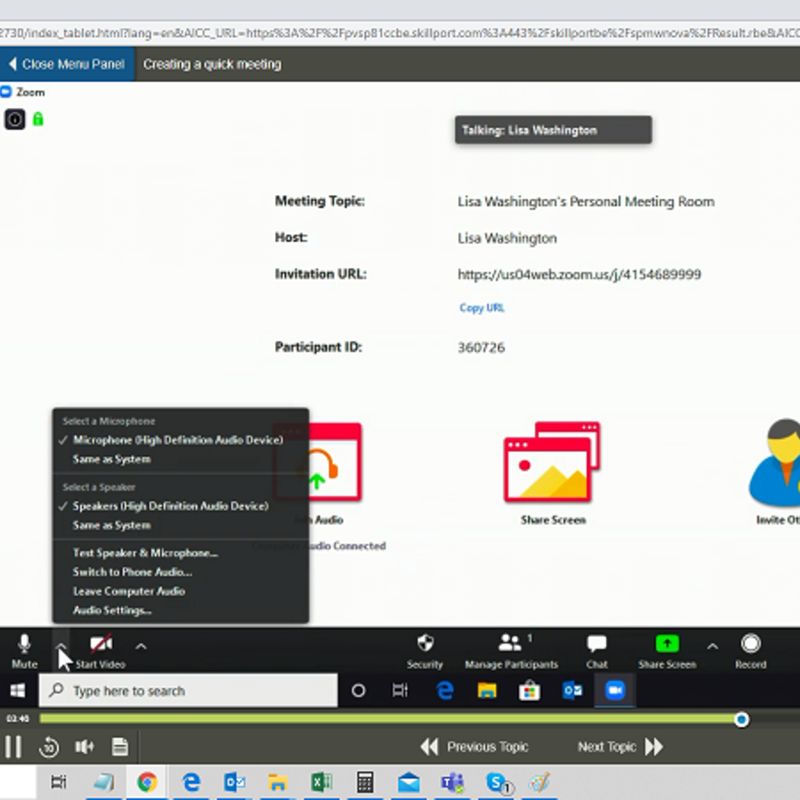Collapse the audio options arrow beside Mute
The width and height of the screenshot is (800, 800).
click(x=61, y=646)
